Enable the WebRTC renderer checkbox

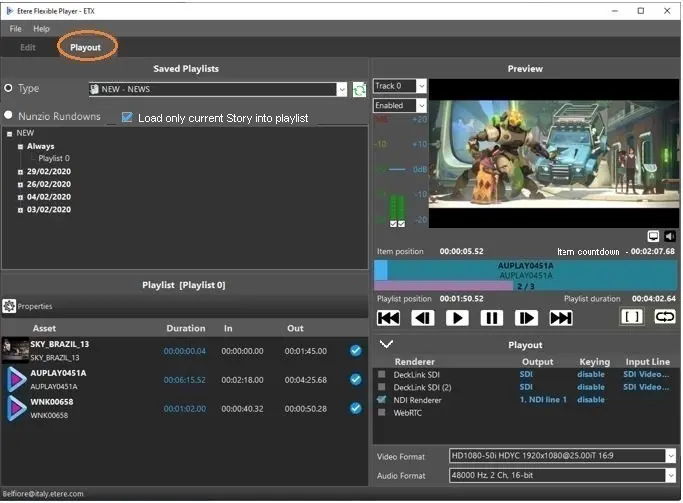[381, 412]
